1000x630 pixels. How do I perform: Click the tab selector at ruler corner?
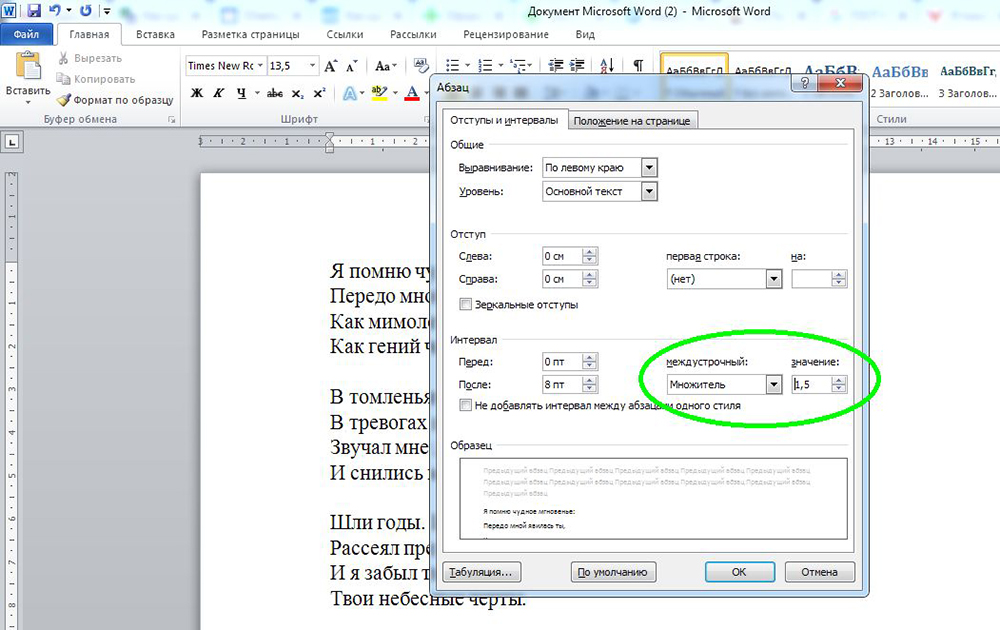[11, 142]
